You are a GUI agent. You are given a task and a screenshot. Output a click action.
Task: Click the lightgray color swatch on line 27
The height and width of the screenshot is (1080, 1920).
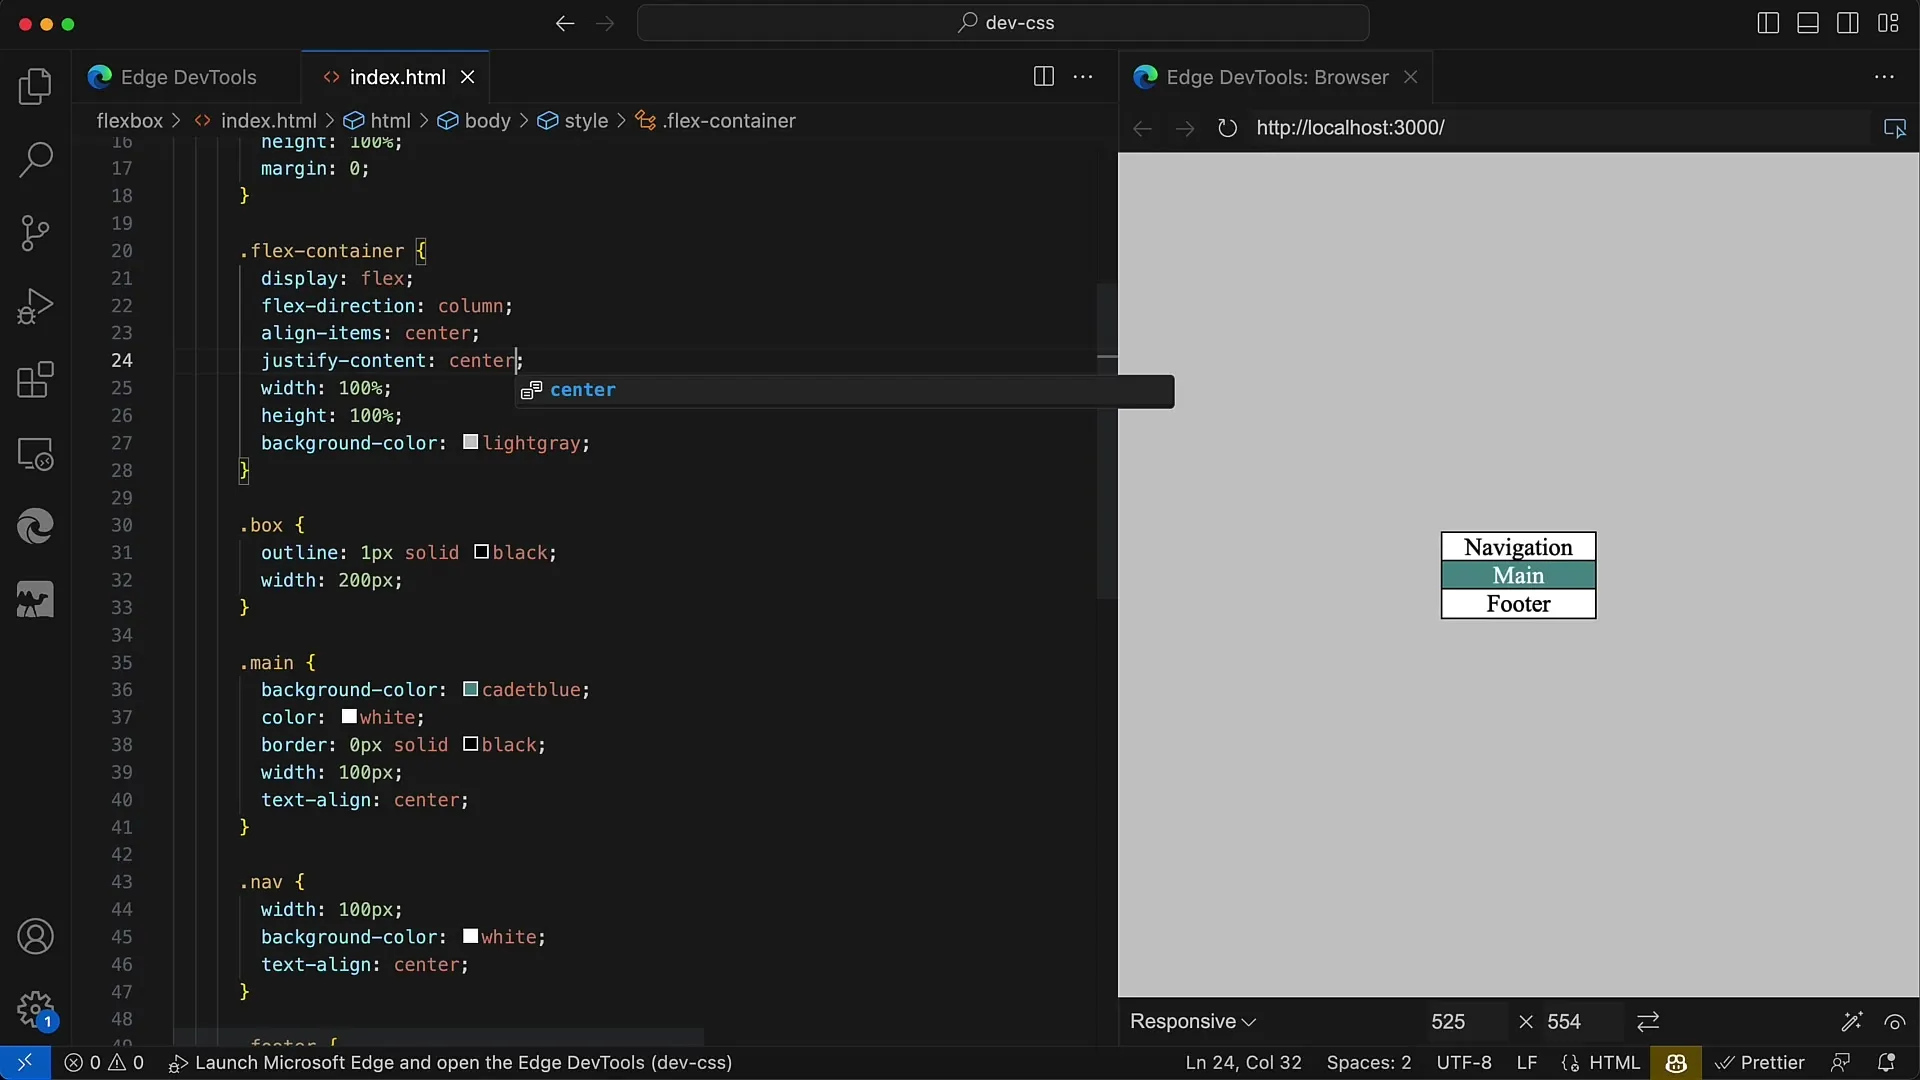tap(471, 442)
